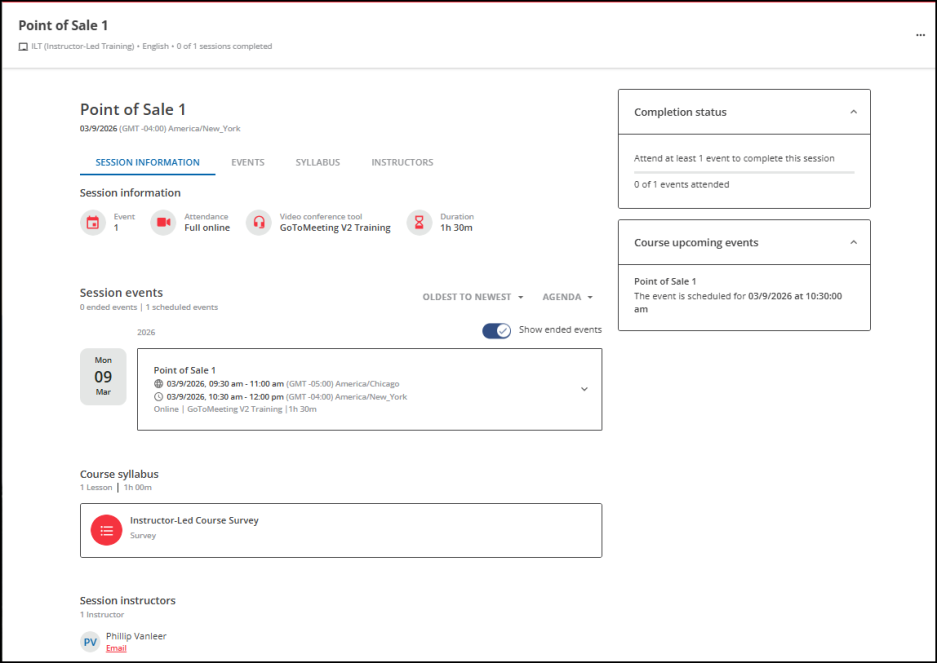Screen dimensions: 937x663
Task: Click the hourglass Duration icon
Action: point(420,223)
